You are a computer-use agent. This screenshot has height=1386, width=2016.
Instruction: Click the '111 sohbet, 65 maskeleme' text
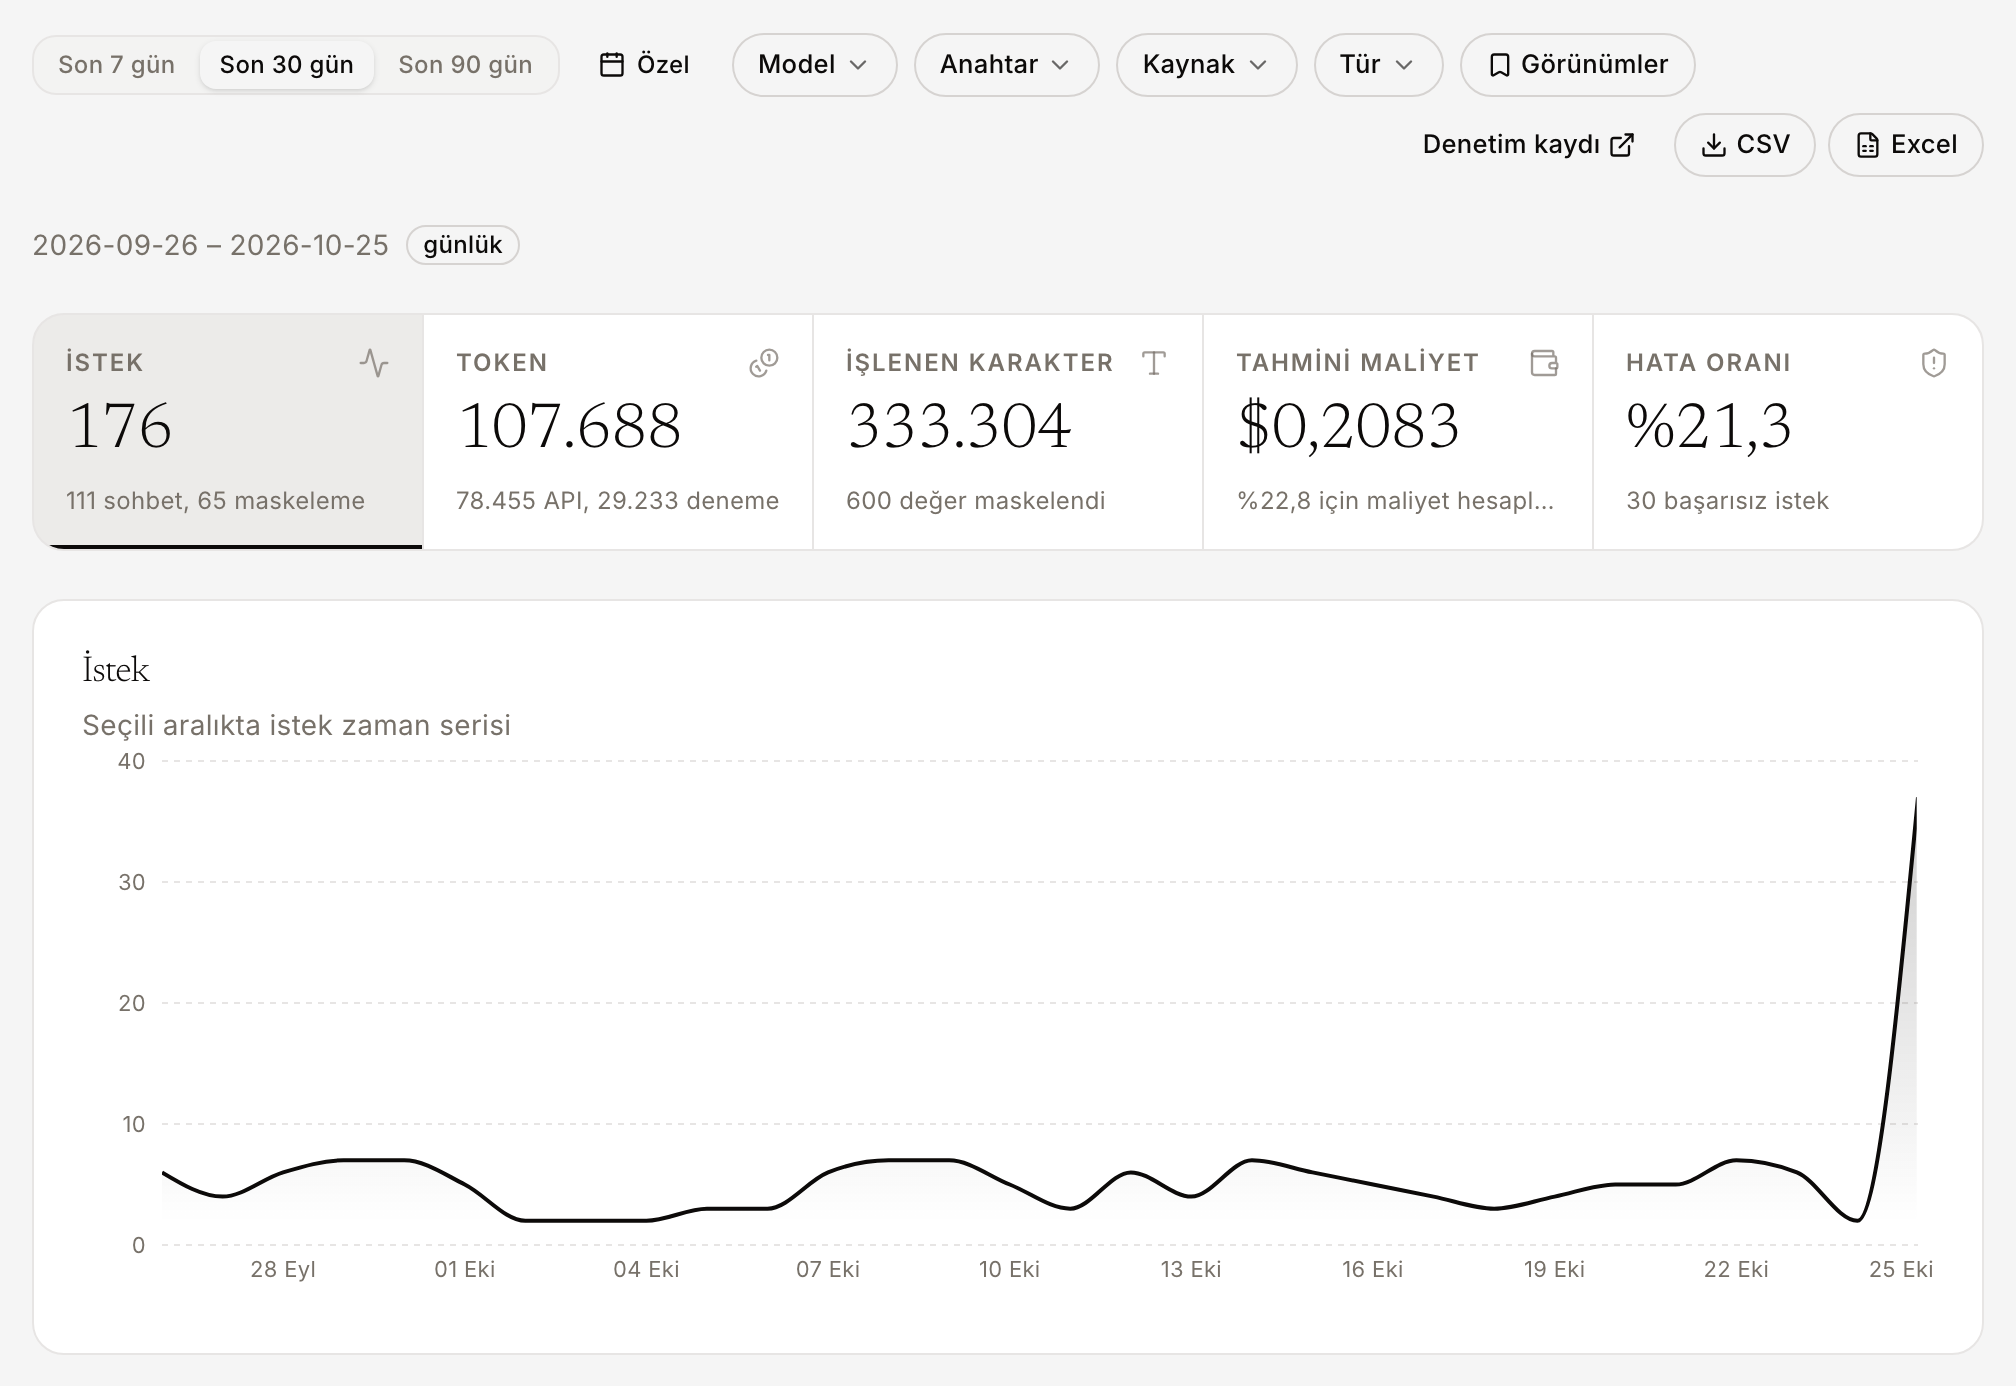pos(215,501)
